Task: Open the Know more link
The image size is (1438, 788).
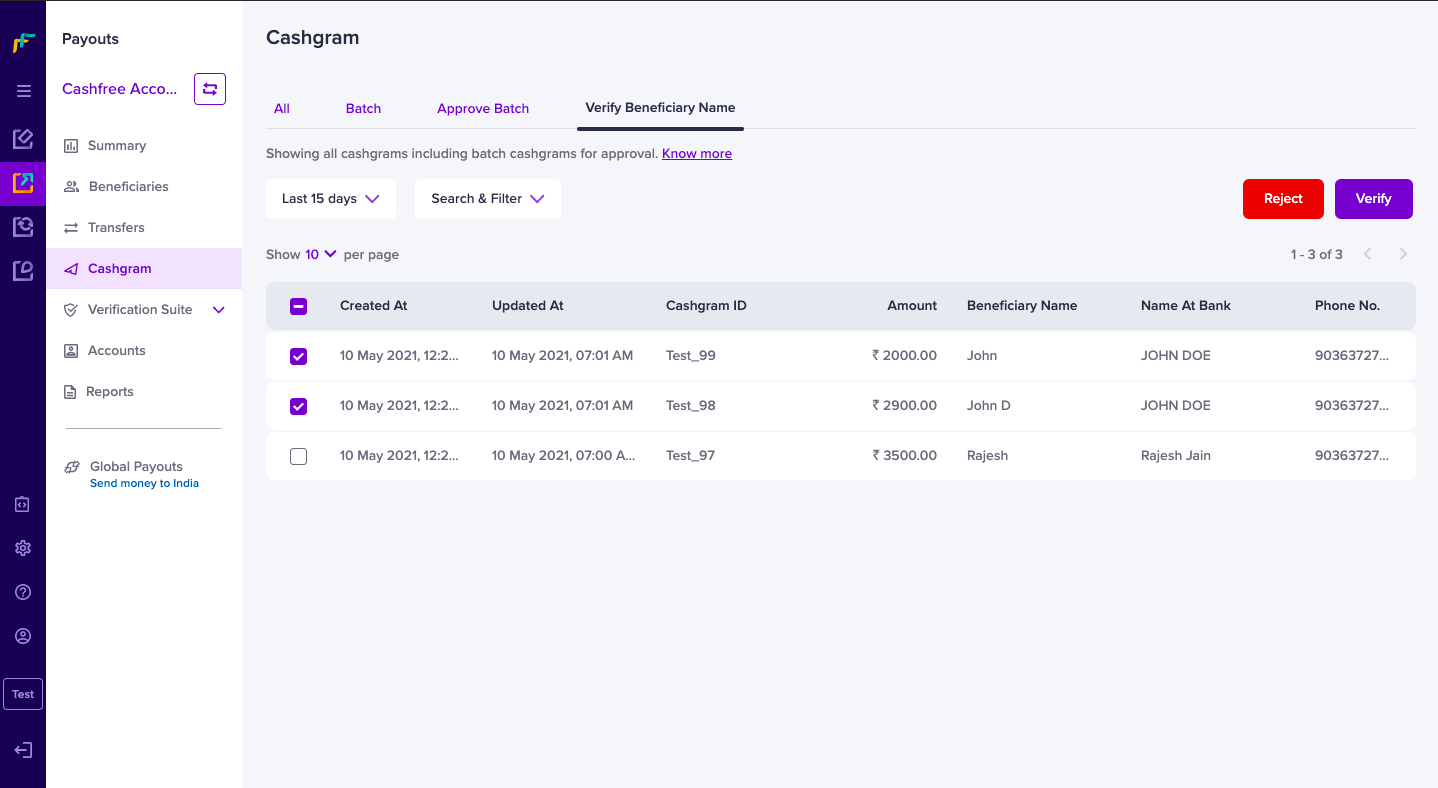Action: click(697, 154)
